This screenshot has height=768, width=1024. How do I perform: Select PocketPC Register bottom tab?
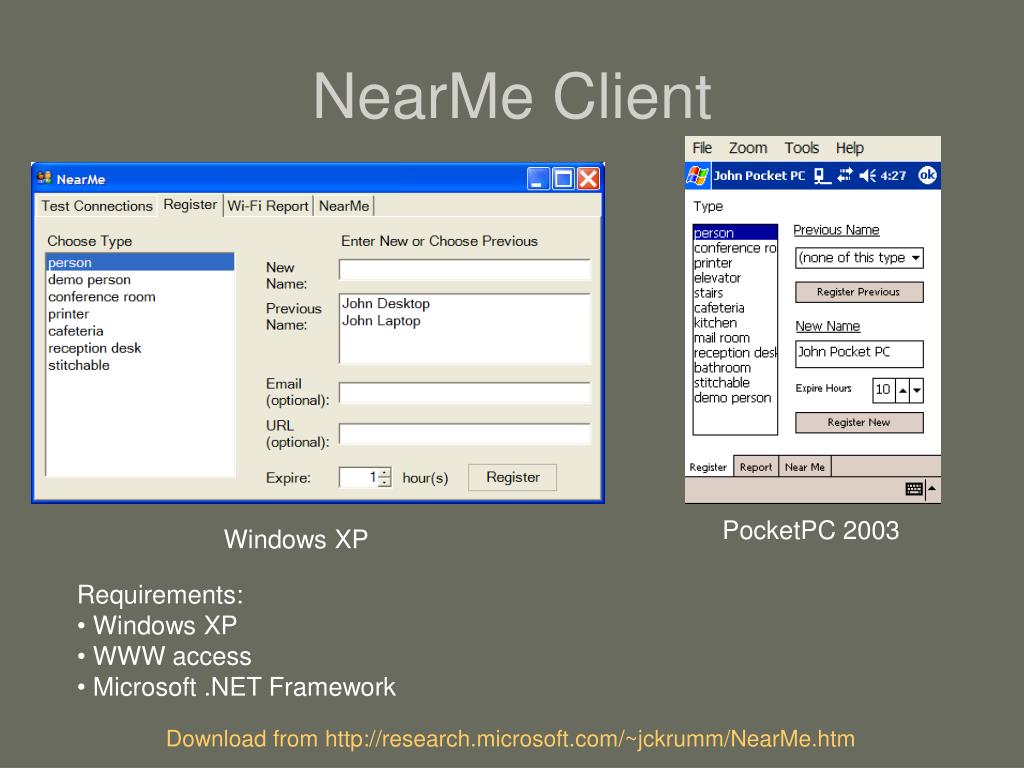coord(708,467)
